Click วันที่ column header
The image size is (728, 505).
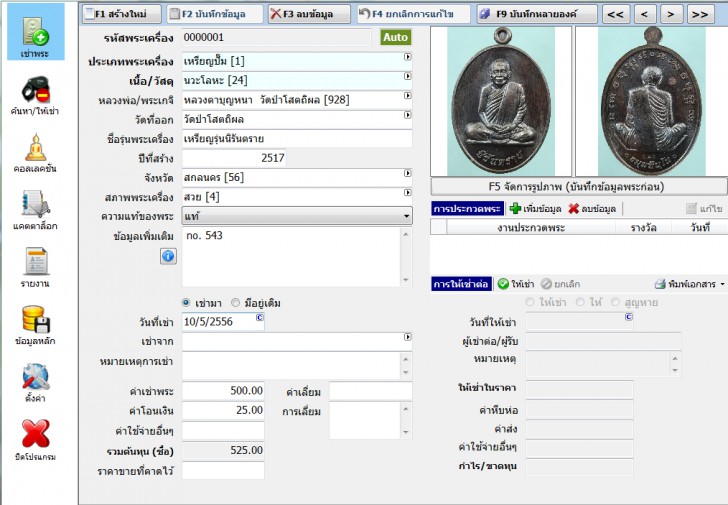tap(700, 227)
